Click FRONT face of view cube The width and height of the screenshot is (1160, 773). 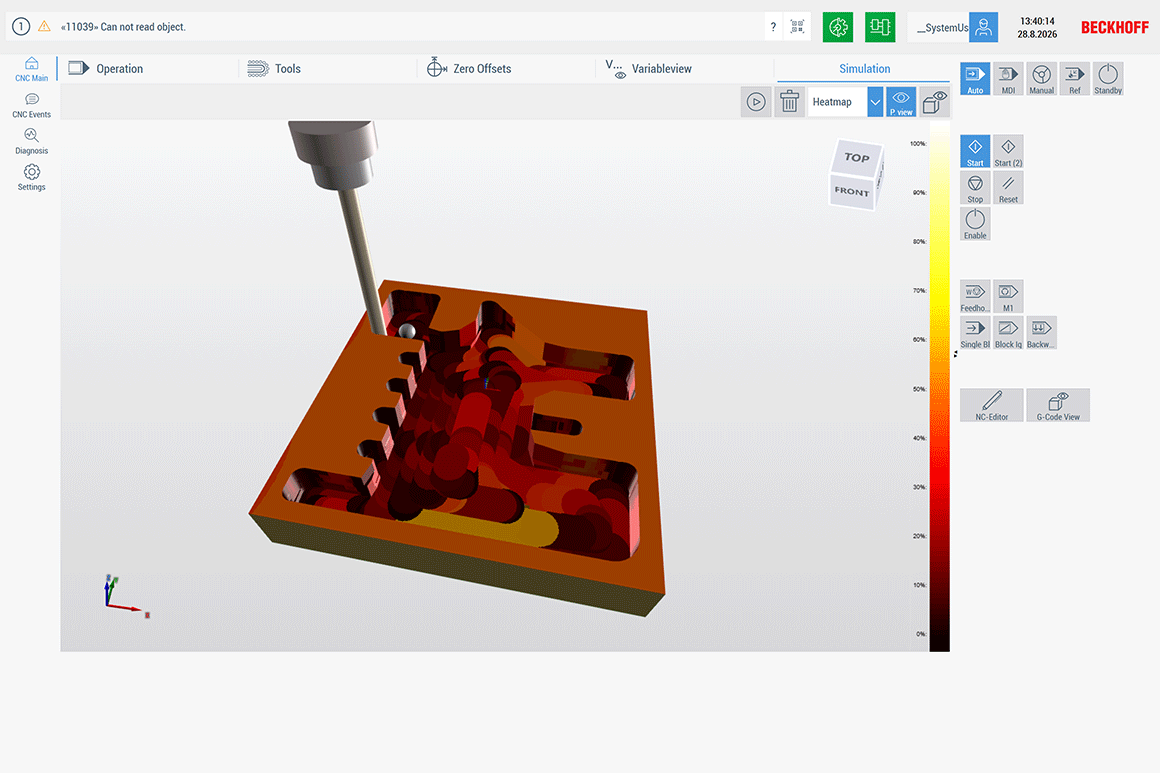[x=852, y=192]
